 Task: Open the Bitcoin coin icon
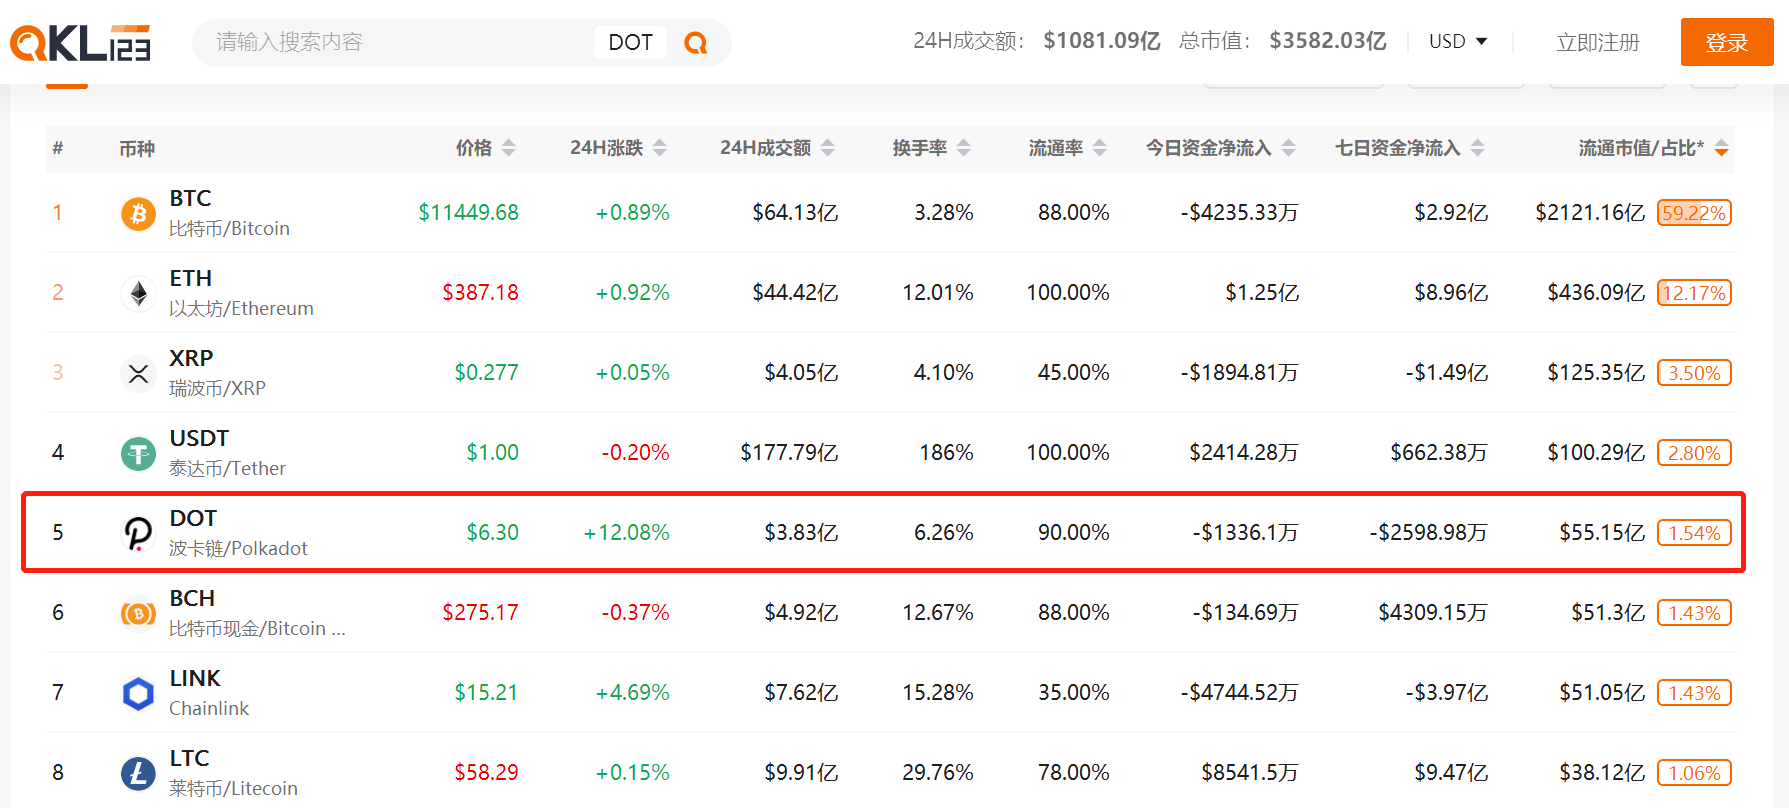(x=138, y=213)
